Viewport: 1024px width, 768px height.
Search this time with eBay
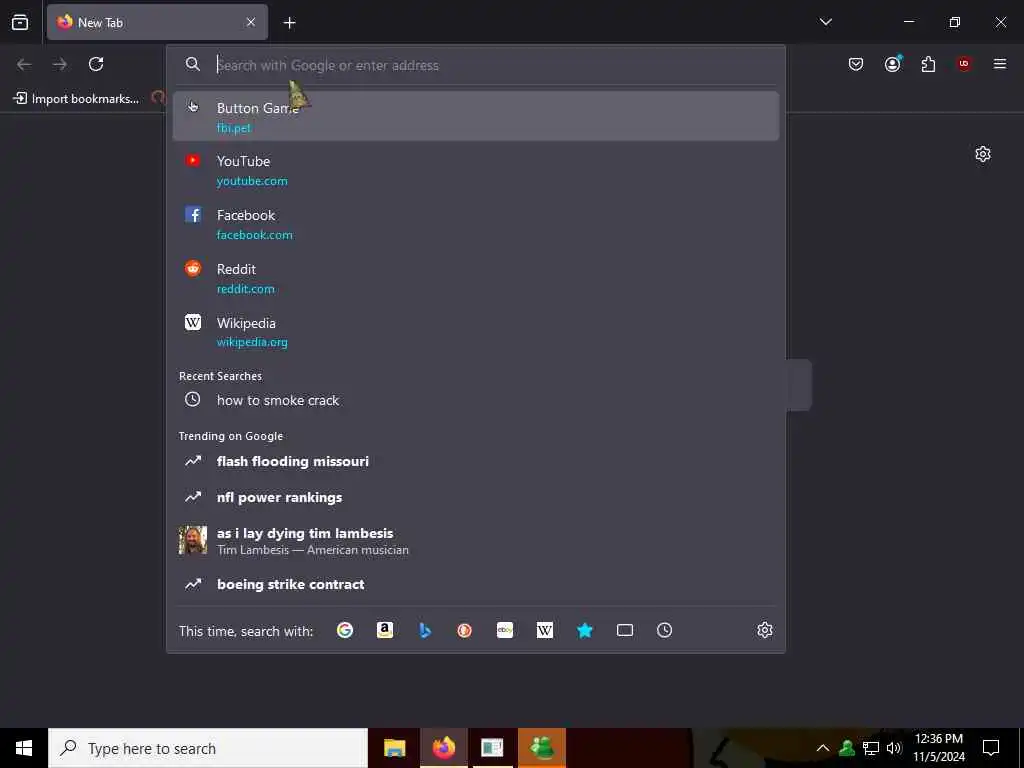pyautogui.click(x=505, y=630)
